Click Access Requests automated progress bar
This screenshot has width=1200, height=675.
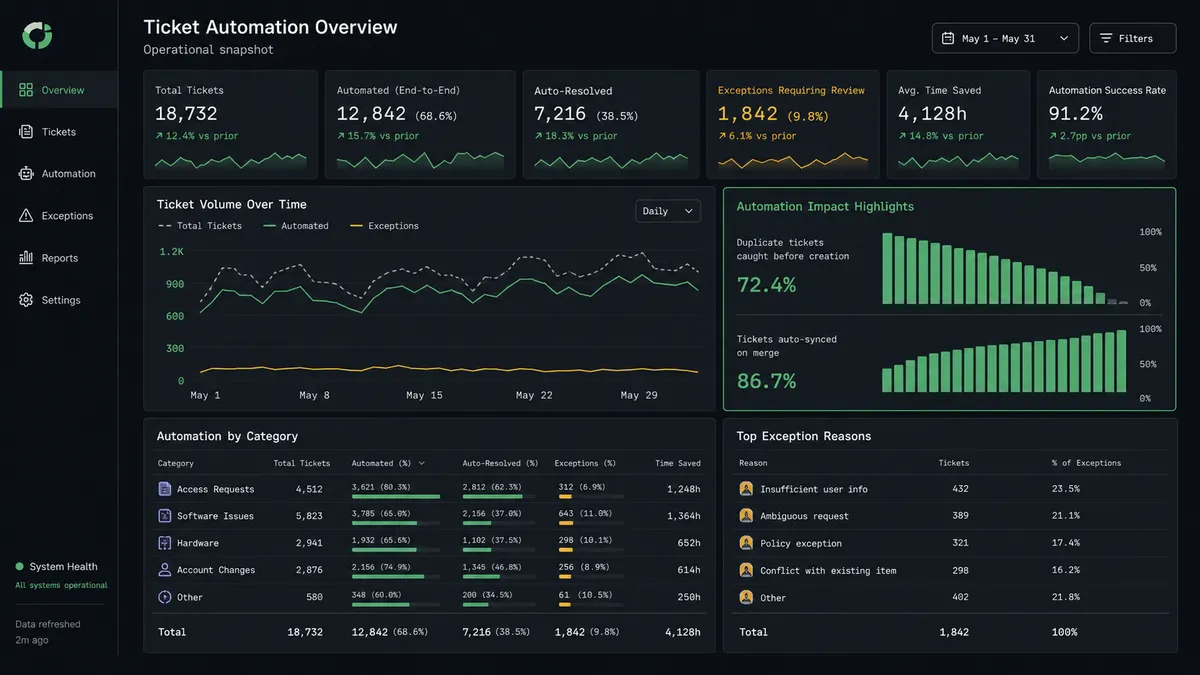pos(396,496)
